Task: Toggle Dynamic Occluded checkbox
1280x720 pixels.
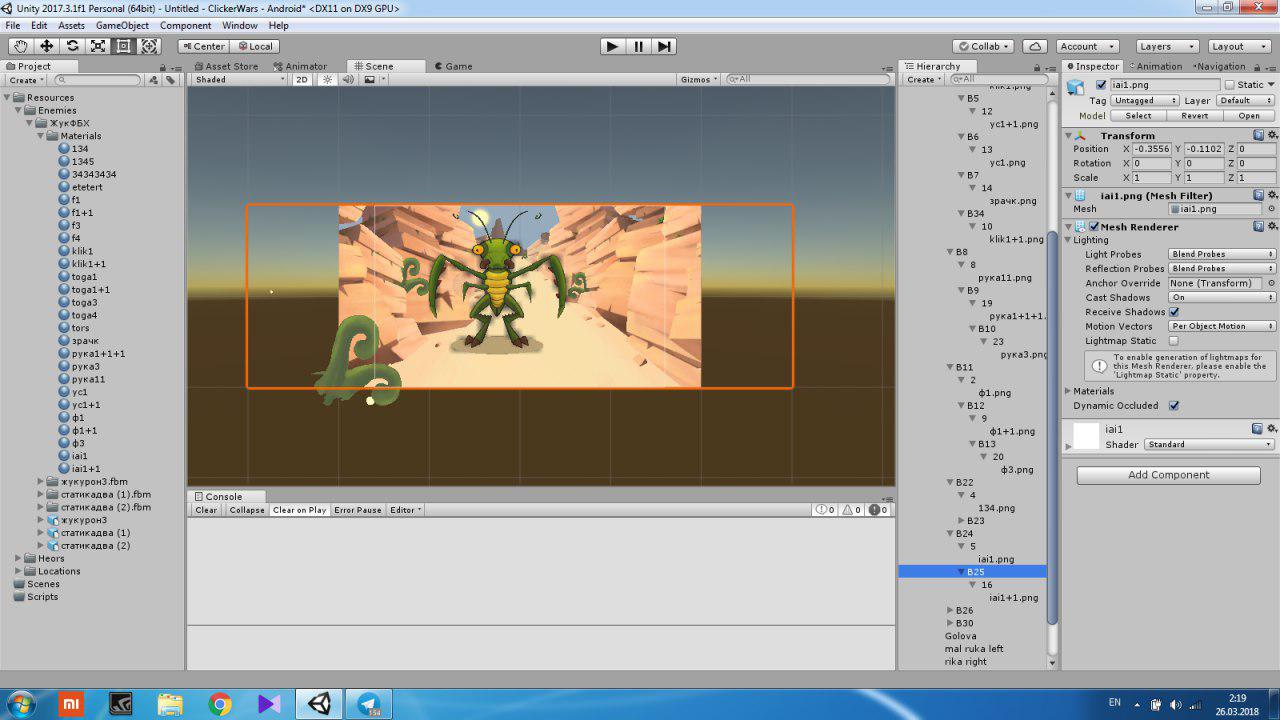Action: pos(1174,406)
